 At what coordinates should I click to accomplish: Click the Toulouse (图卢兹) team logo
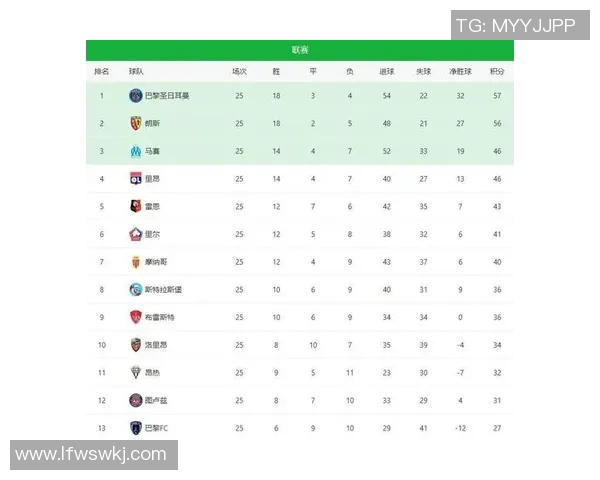136,400
